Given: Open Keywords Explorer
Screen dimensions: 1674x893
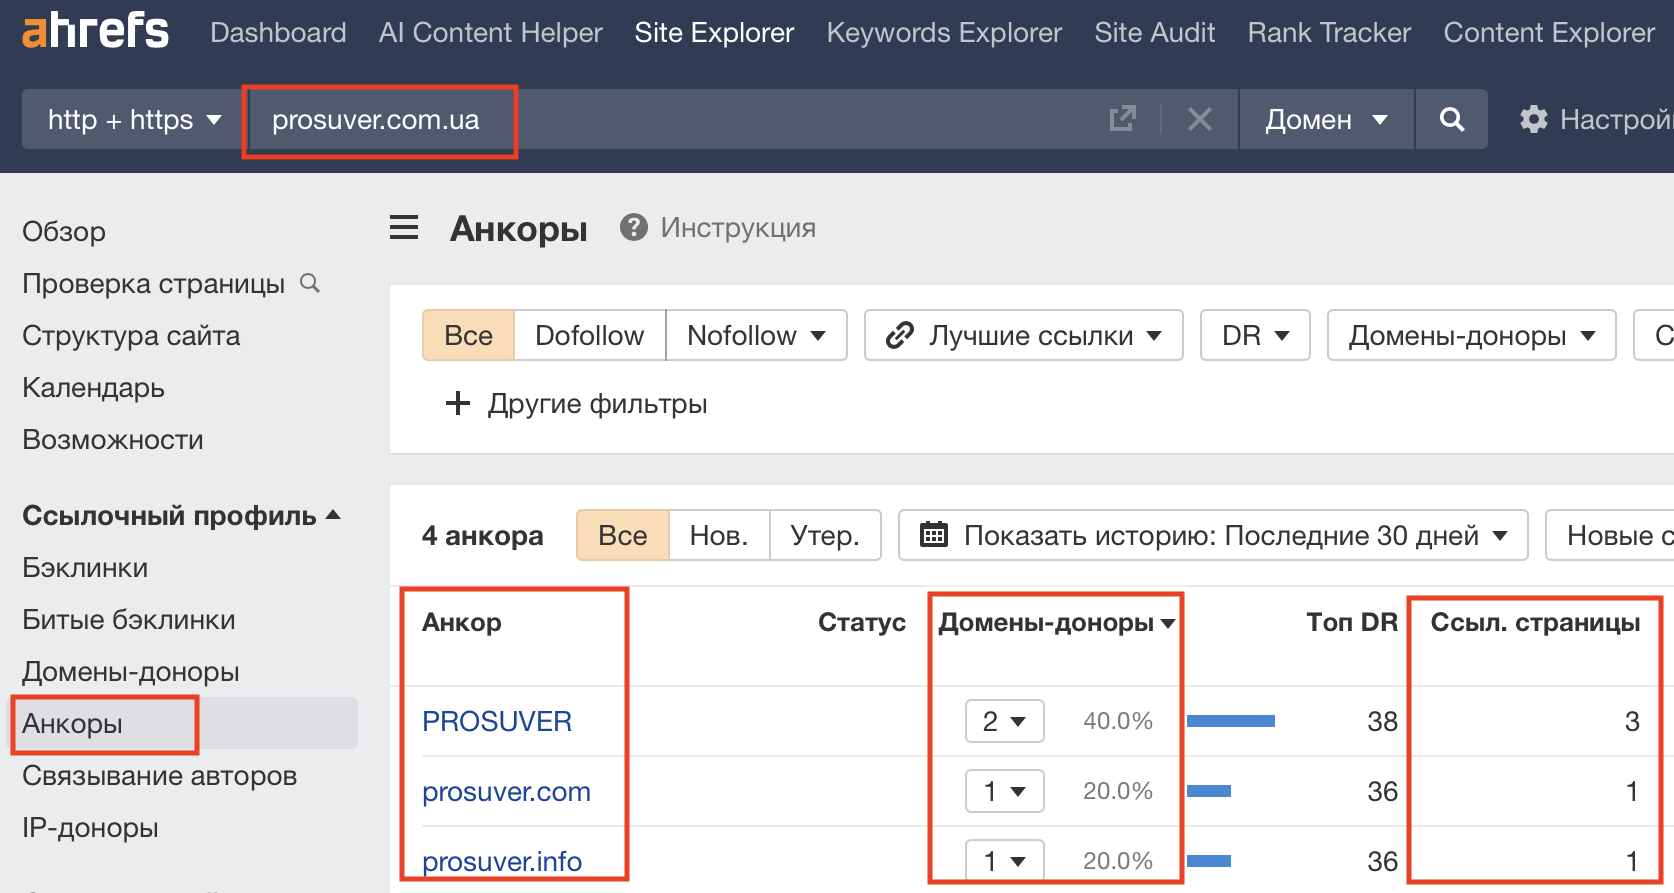Looking at the screenshot, I should click(x=944, y=32).
